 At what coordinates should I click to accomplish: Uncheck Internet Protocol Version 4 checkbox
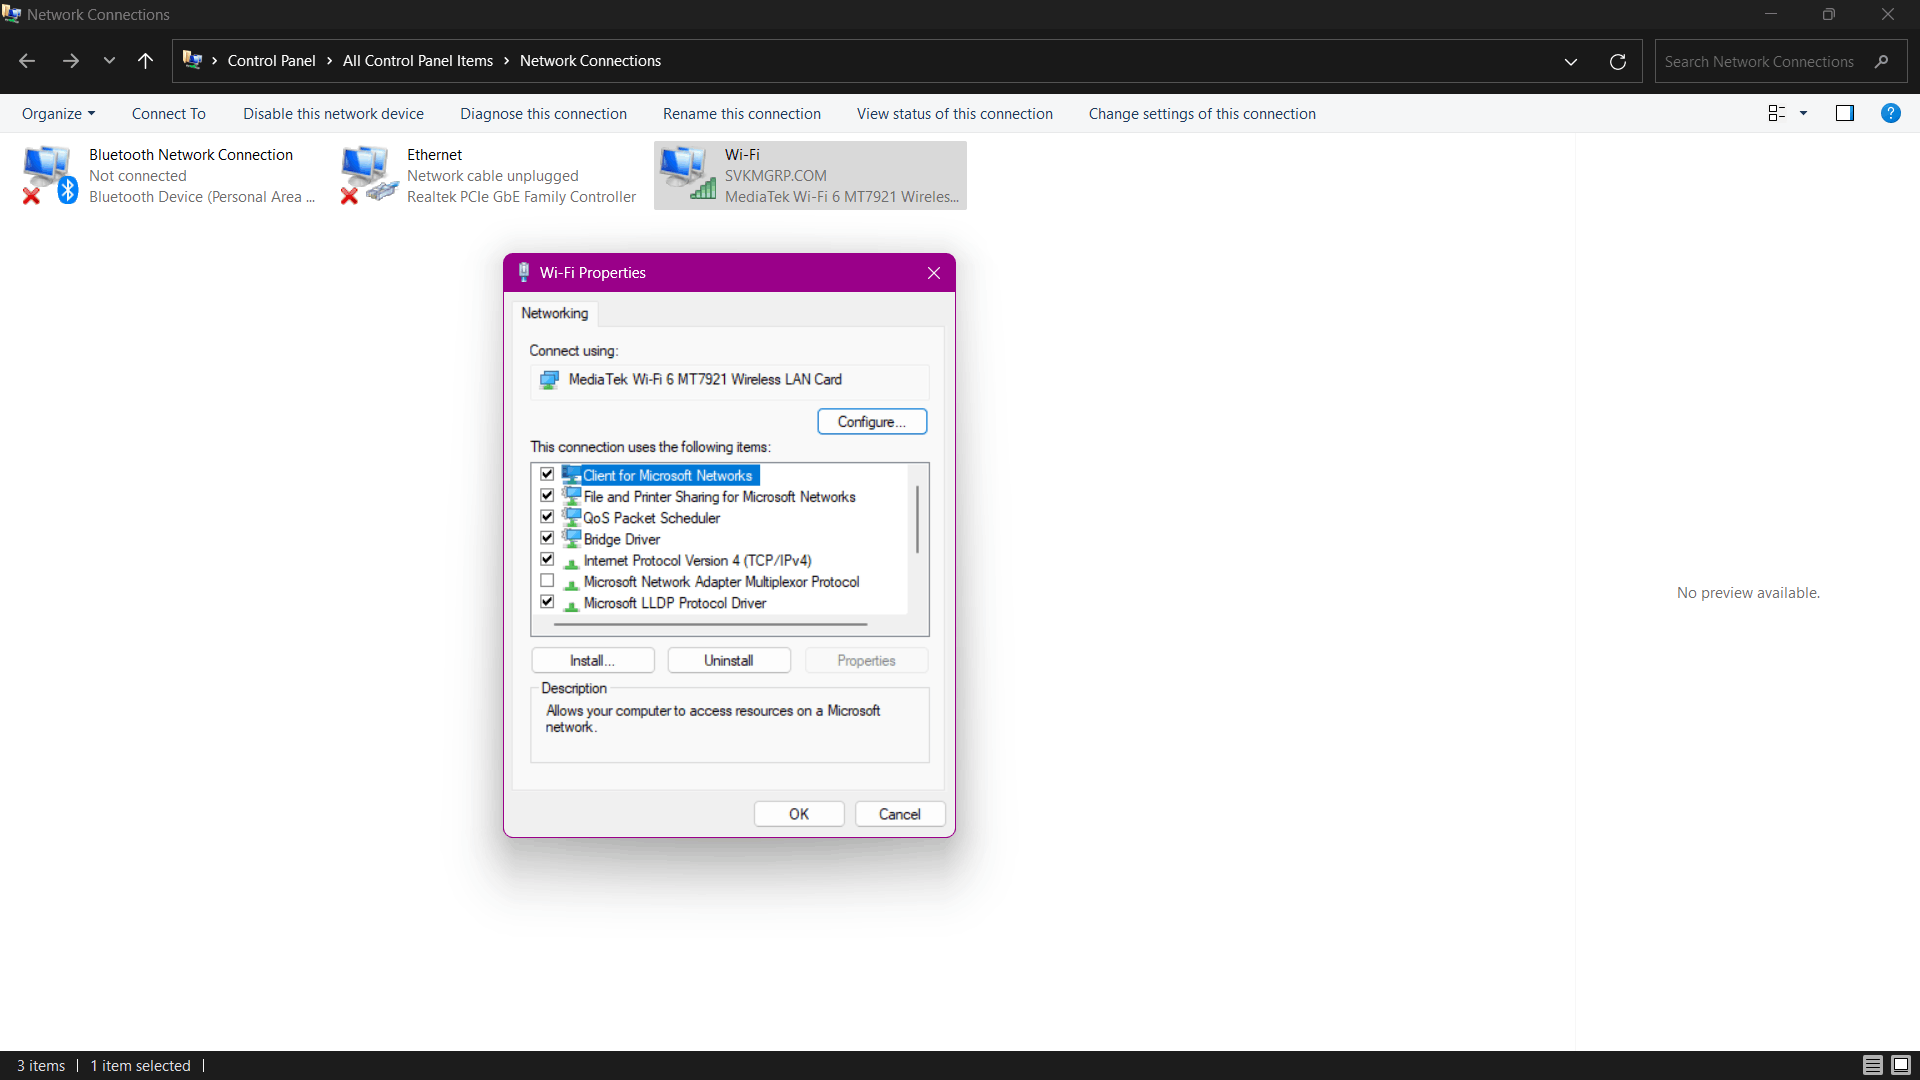547,560
